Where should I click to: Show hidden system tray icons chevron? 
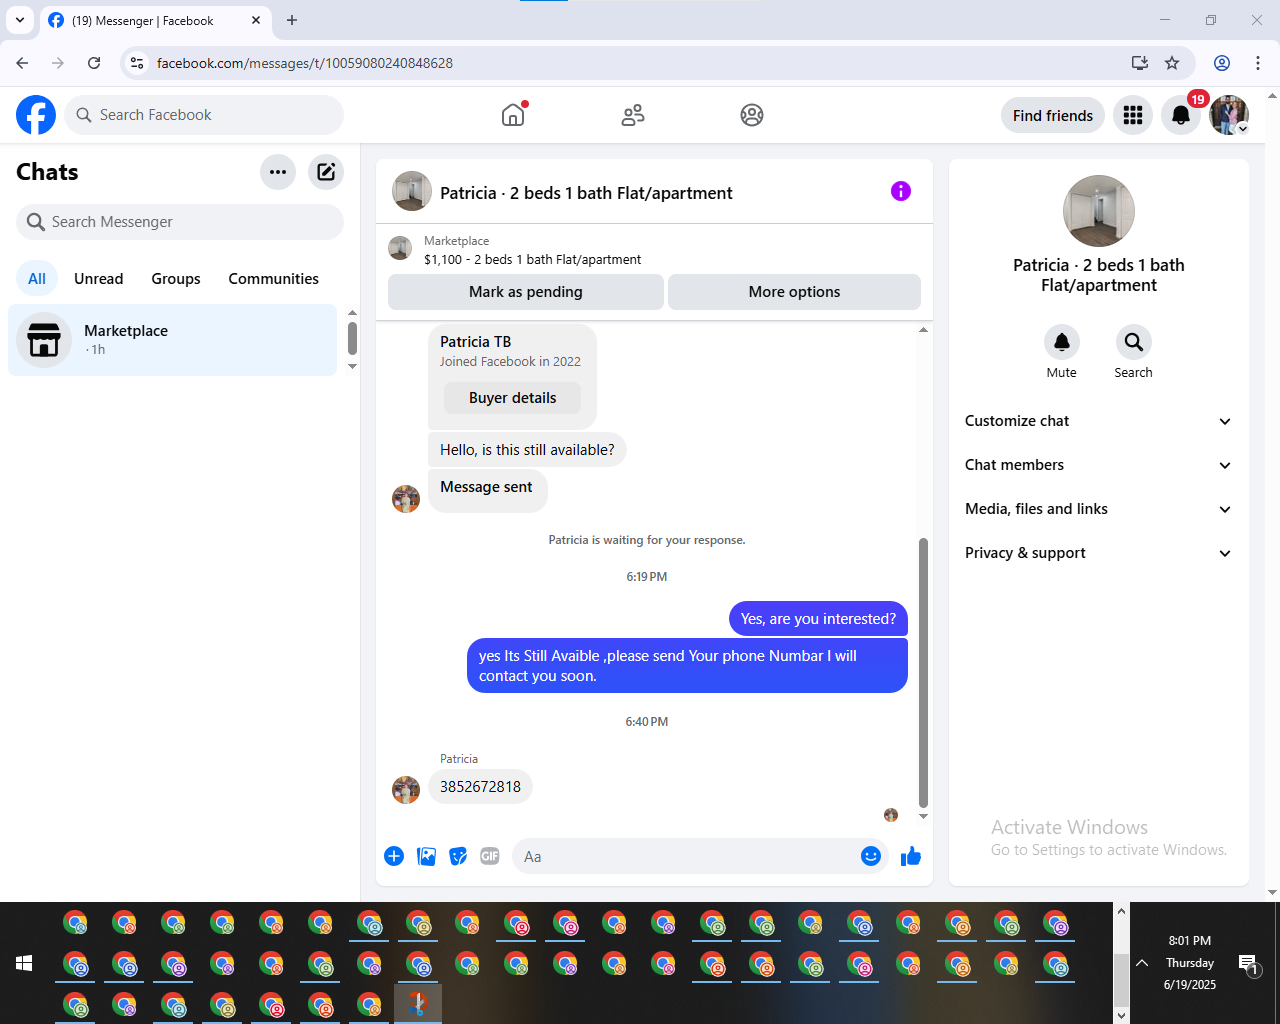point(1142,963)
